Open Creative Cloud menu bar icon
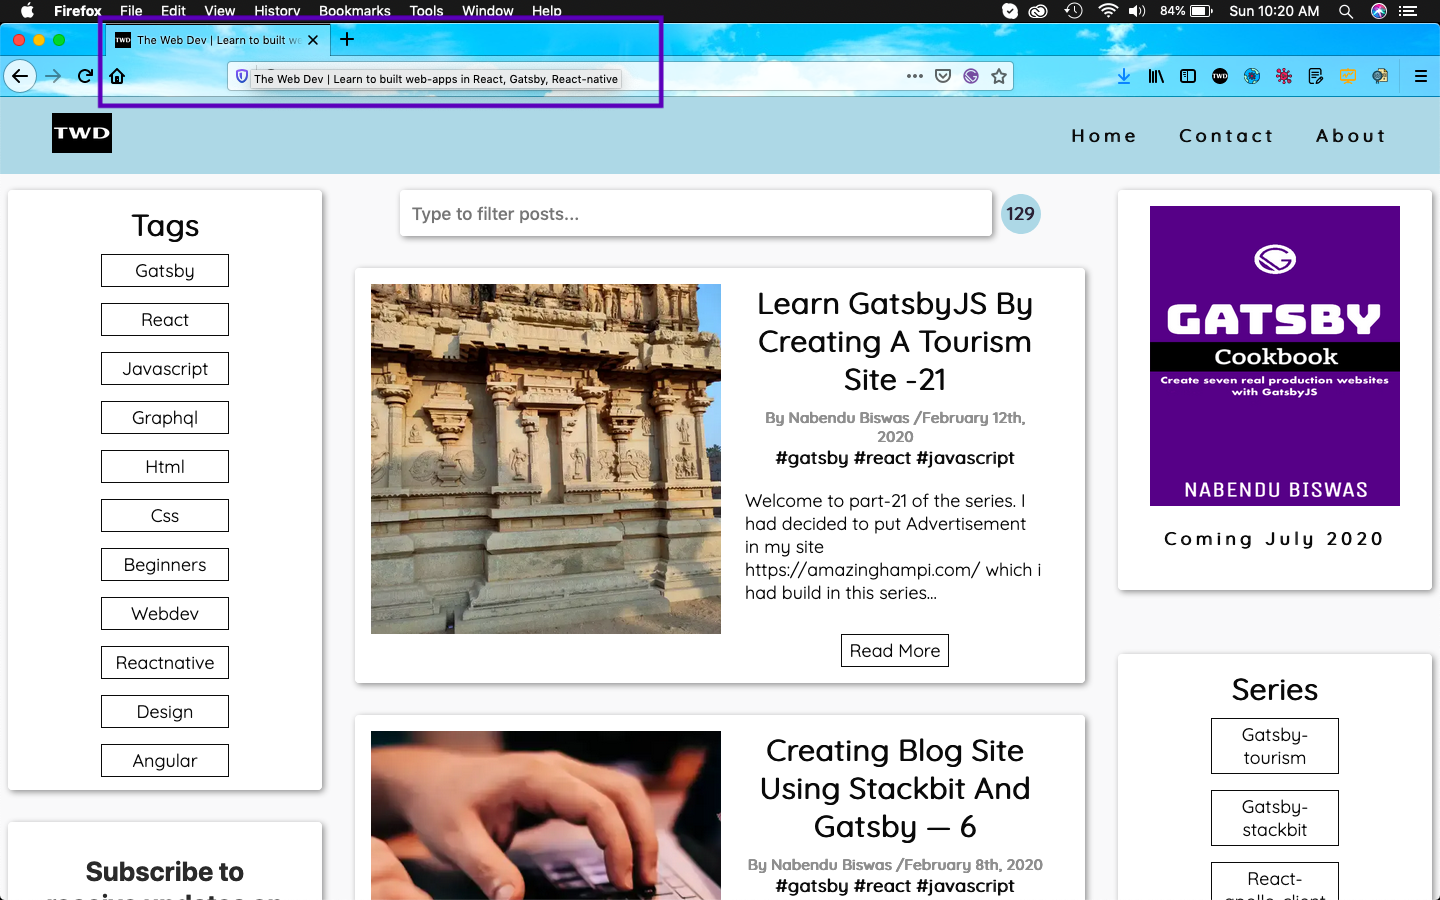Image resolution: width=1440 pixels, height=900 pixels. pos(1038,11)
